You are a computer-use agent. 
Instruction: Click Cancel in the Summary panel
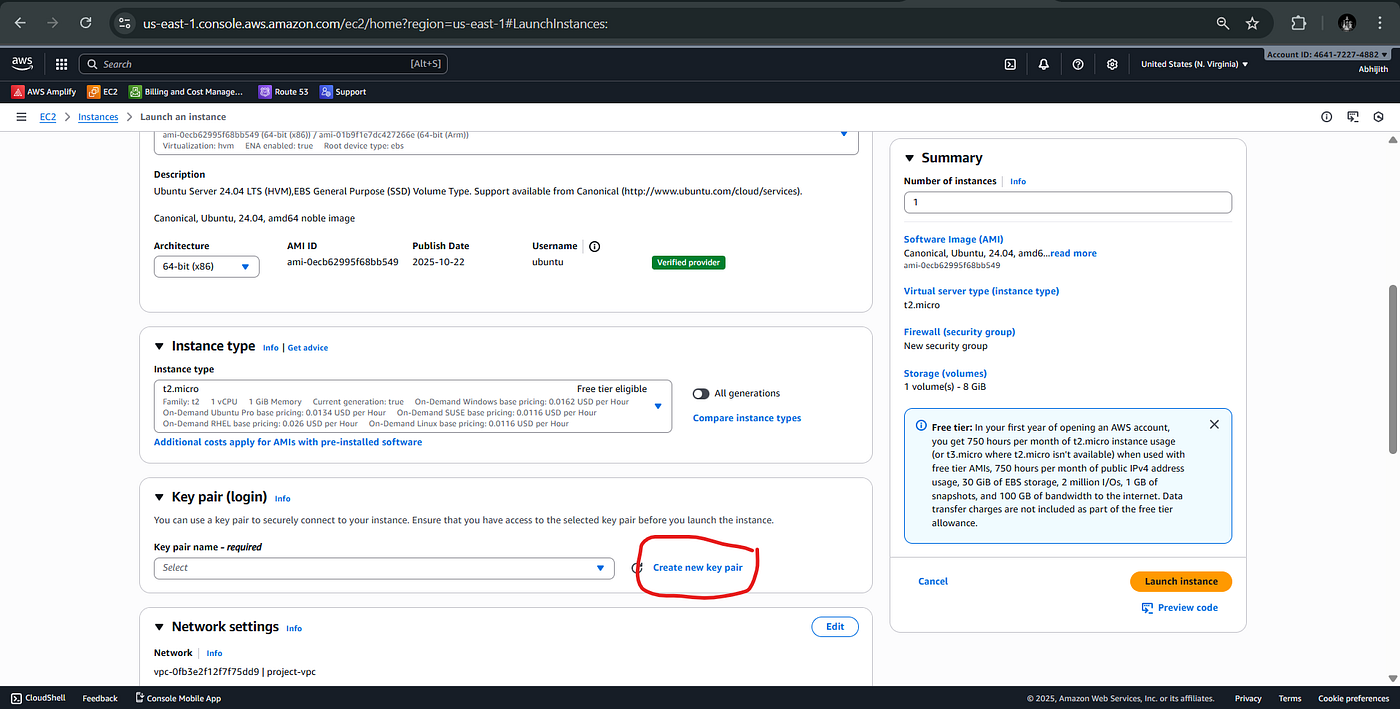tap(933, 581)
